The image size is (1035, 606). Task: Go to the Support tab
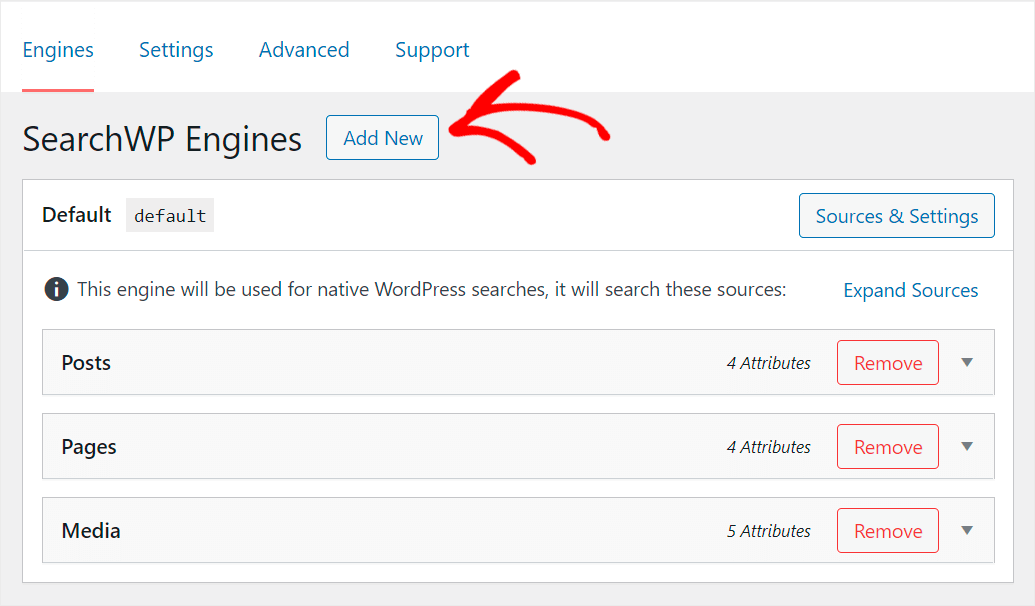point(432,50)
